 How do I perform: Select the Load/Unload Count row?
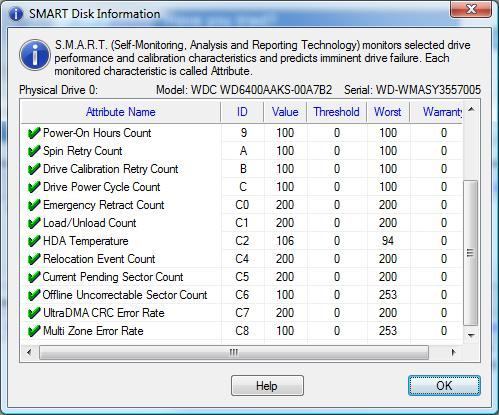coord(242,223)
